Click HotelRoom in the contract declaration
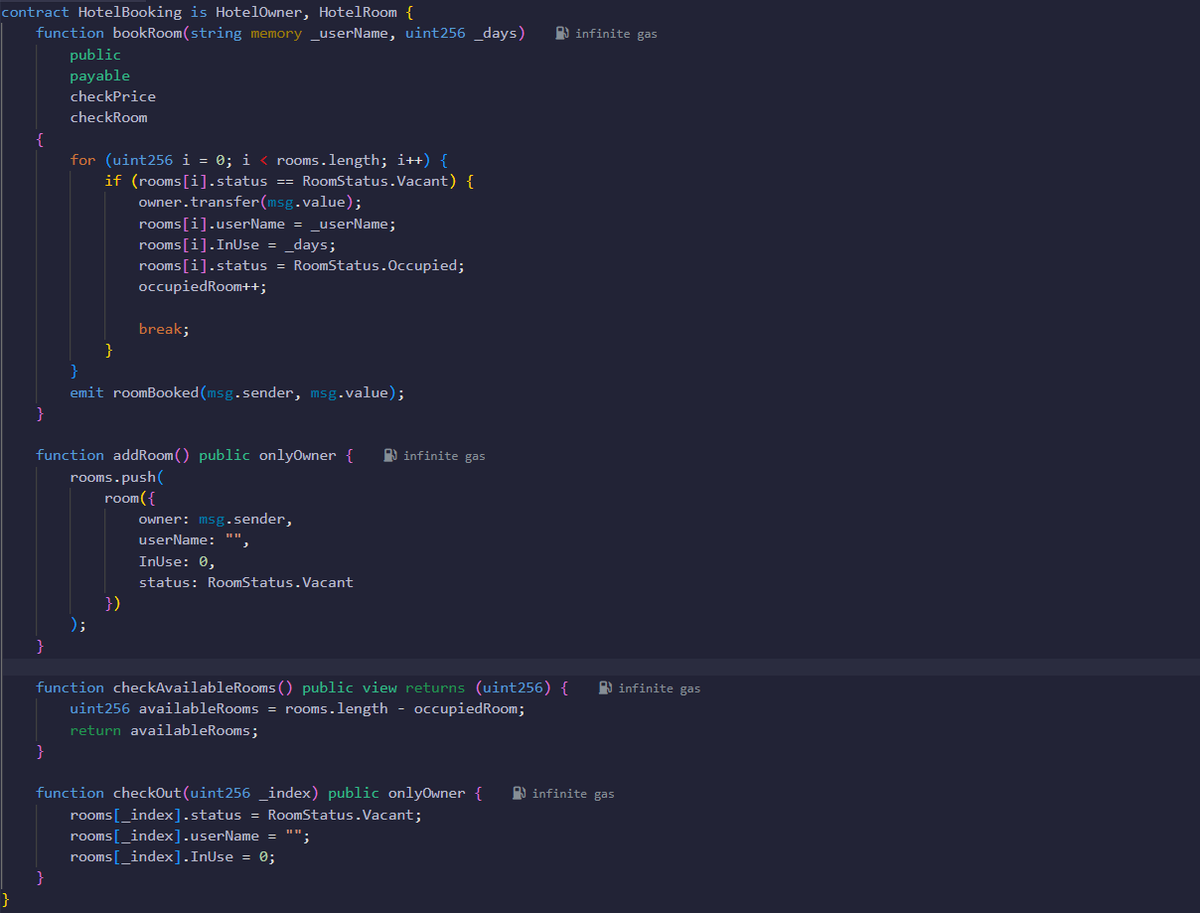The width and height of the screenshot is (1200, 913). [357, 12]
